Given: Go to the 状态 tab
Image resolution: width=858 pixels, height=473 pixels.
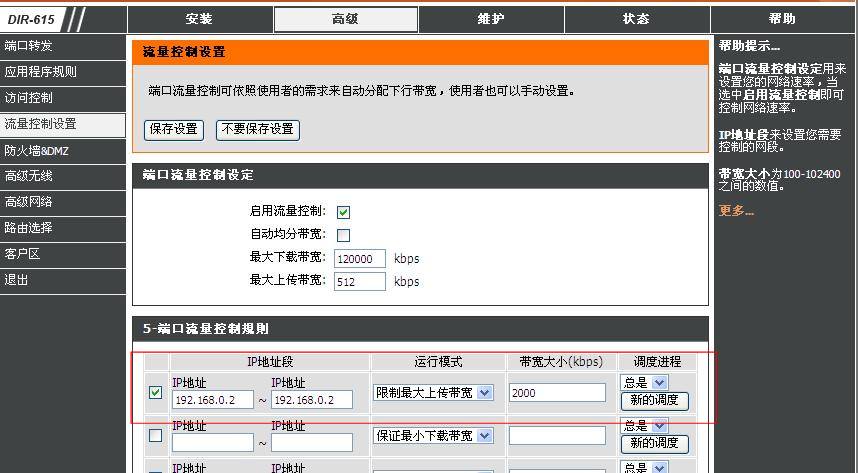Looking at the screenshot, I should click(637, 19).
